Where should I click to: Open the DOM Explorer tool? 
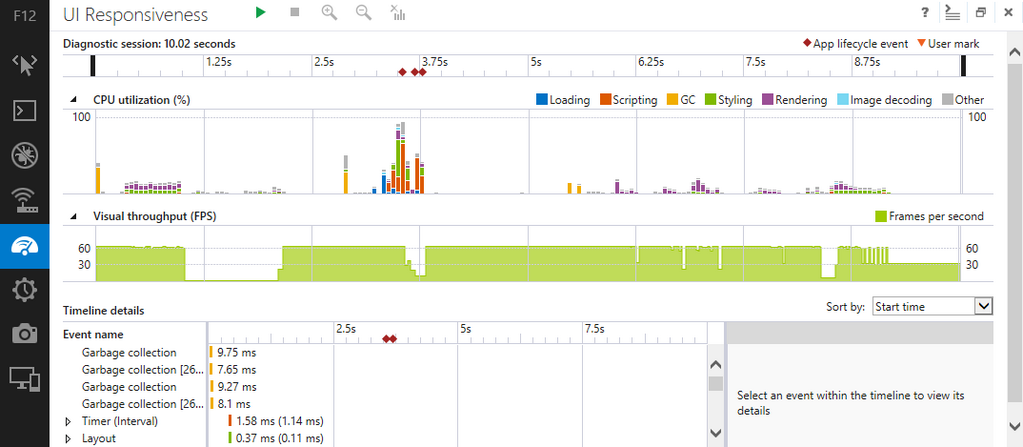click(25, 65)
